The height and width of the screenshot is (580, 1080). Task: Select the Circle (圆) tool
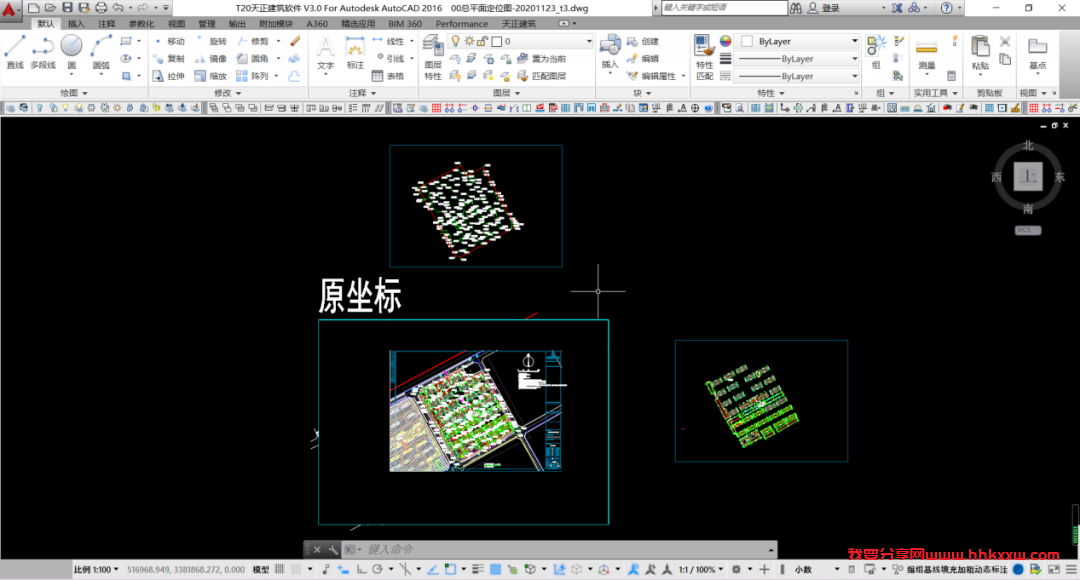tap(72, 53)
